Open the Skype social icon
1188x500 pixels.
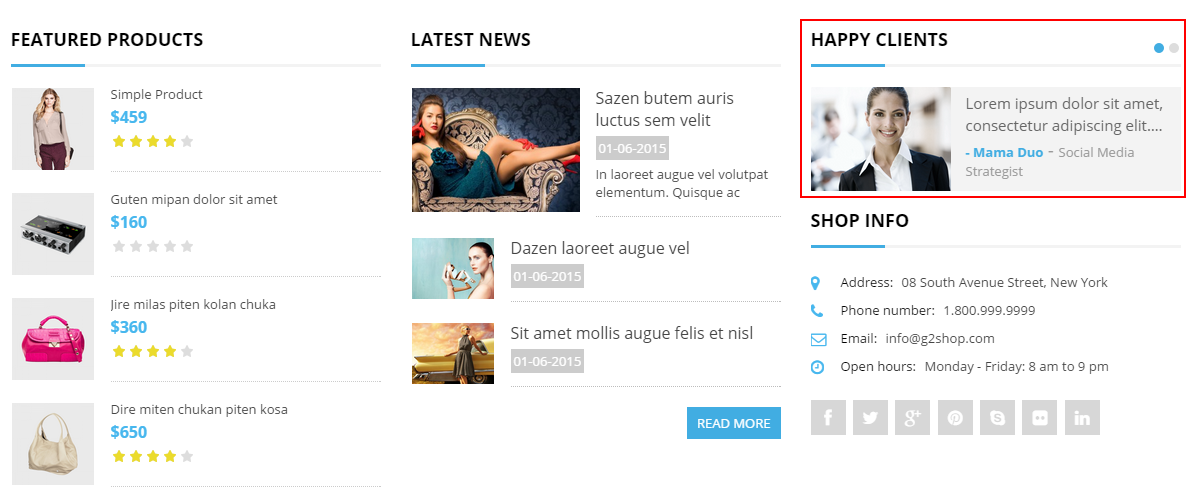[997, 417]
